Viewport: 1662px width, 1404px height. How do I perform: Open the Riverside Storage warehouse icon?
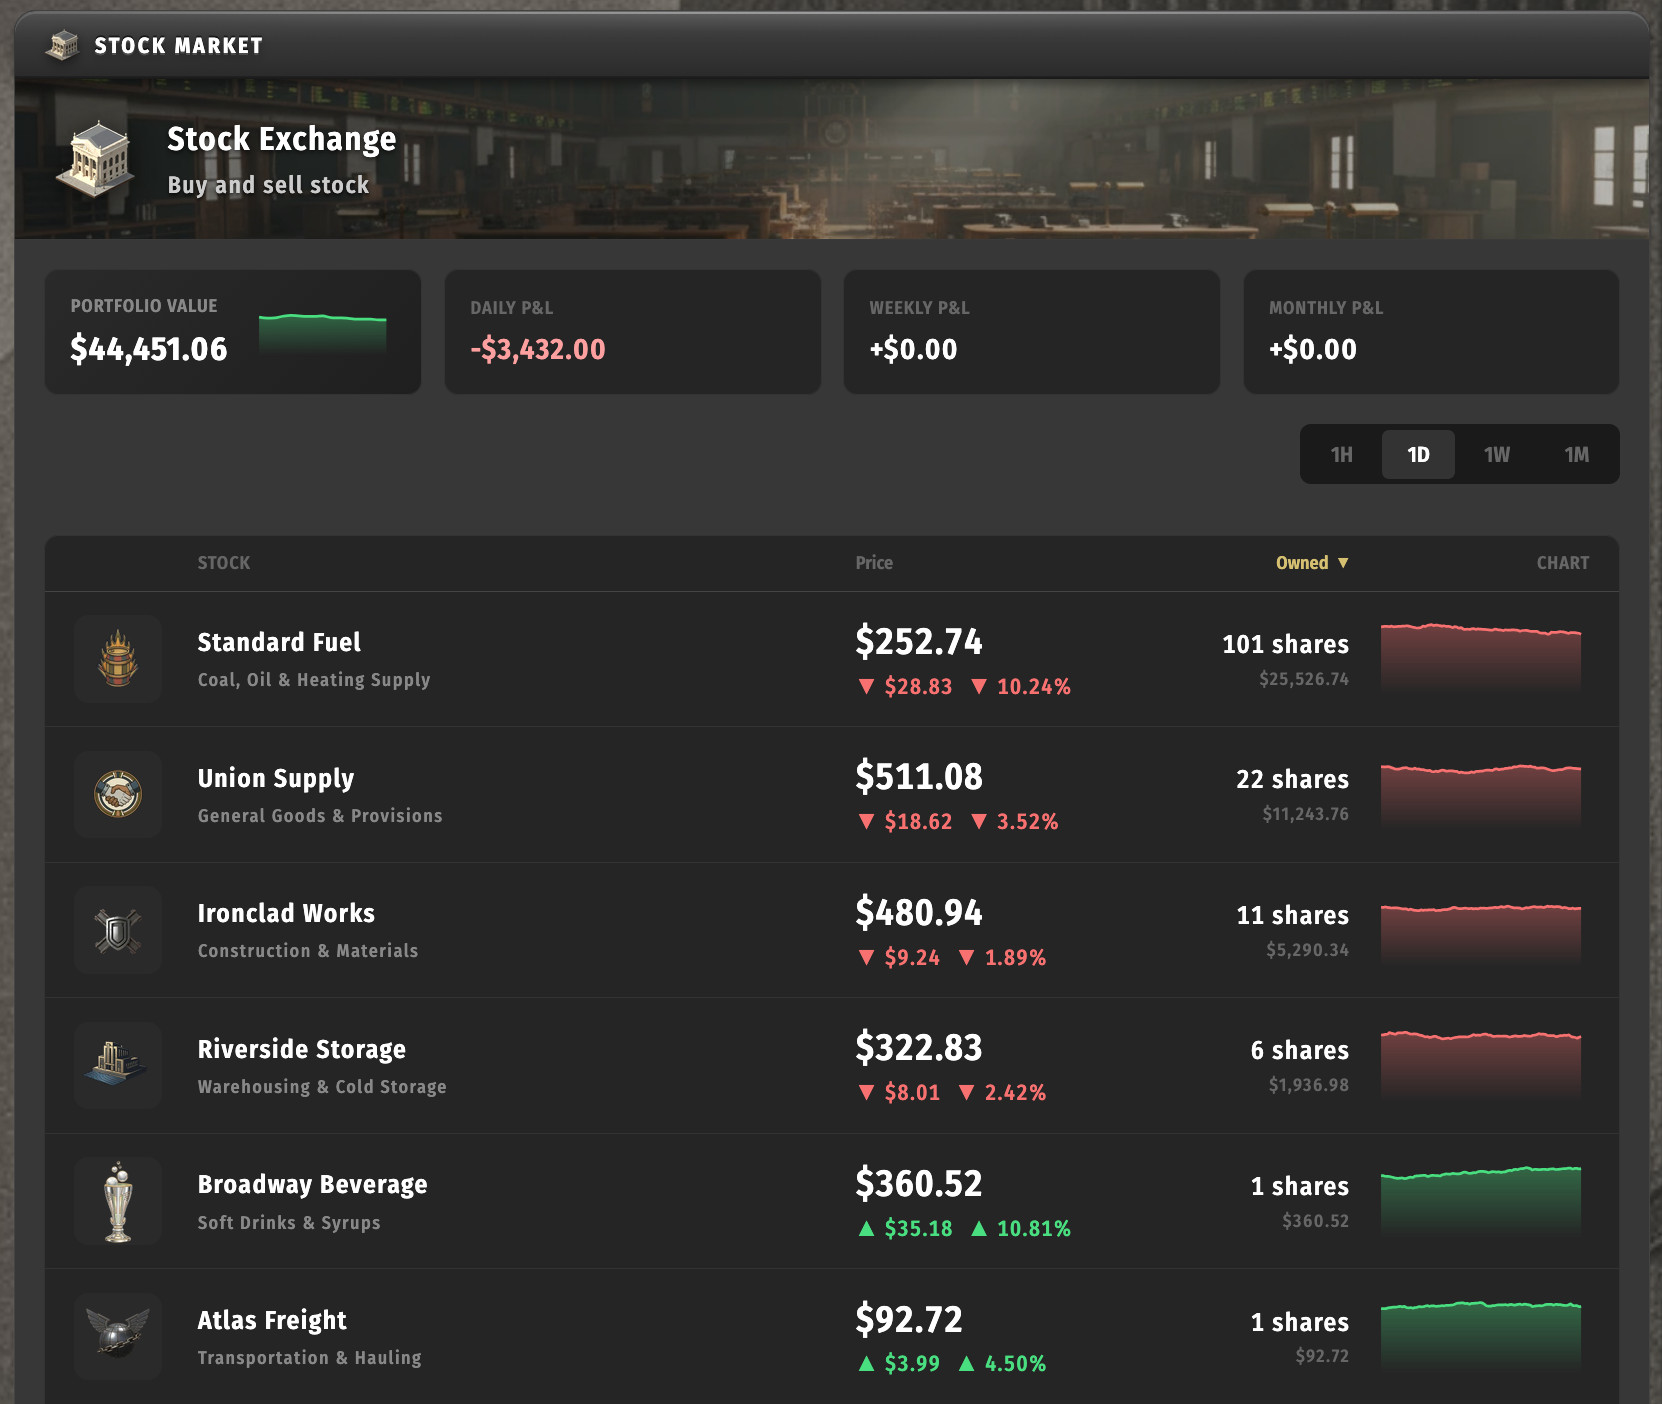[x=118, y=1065]
